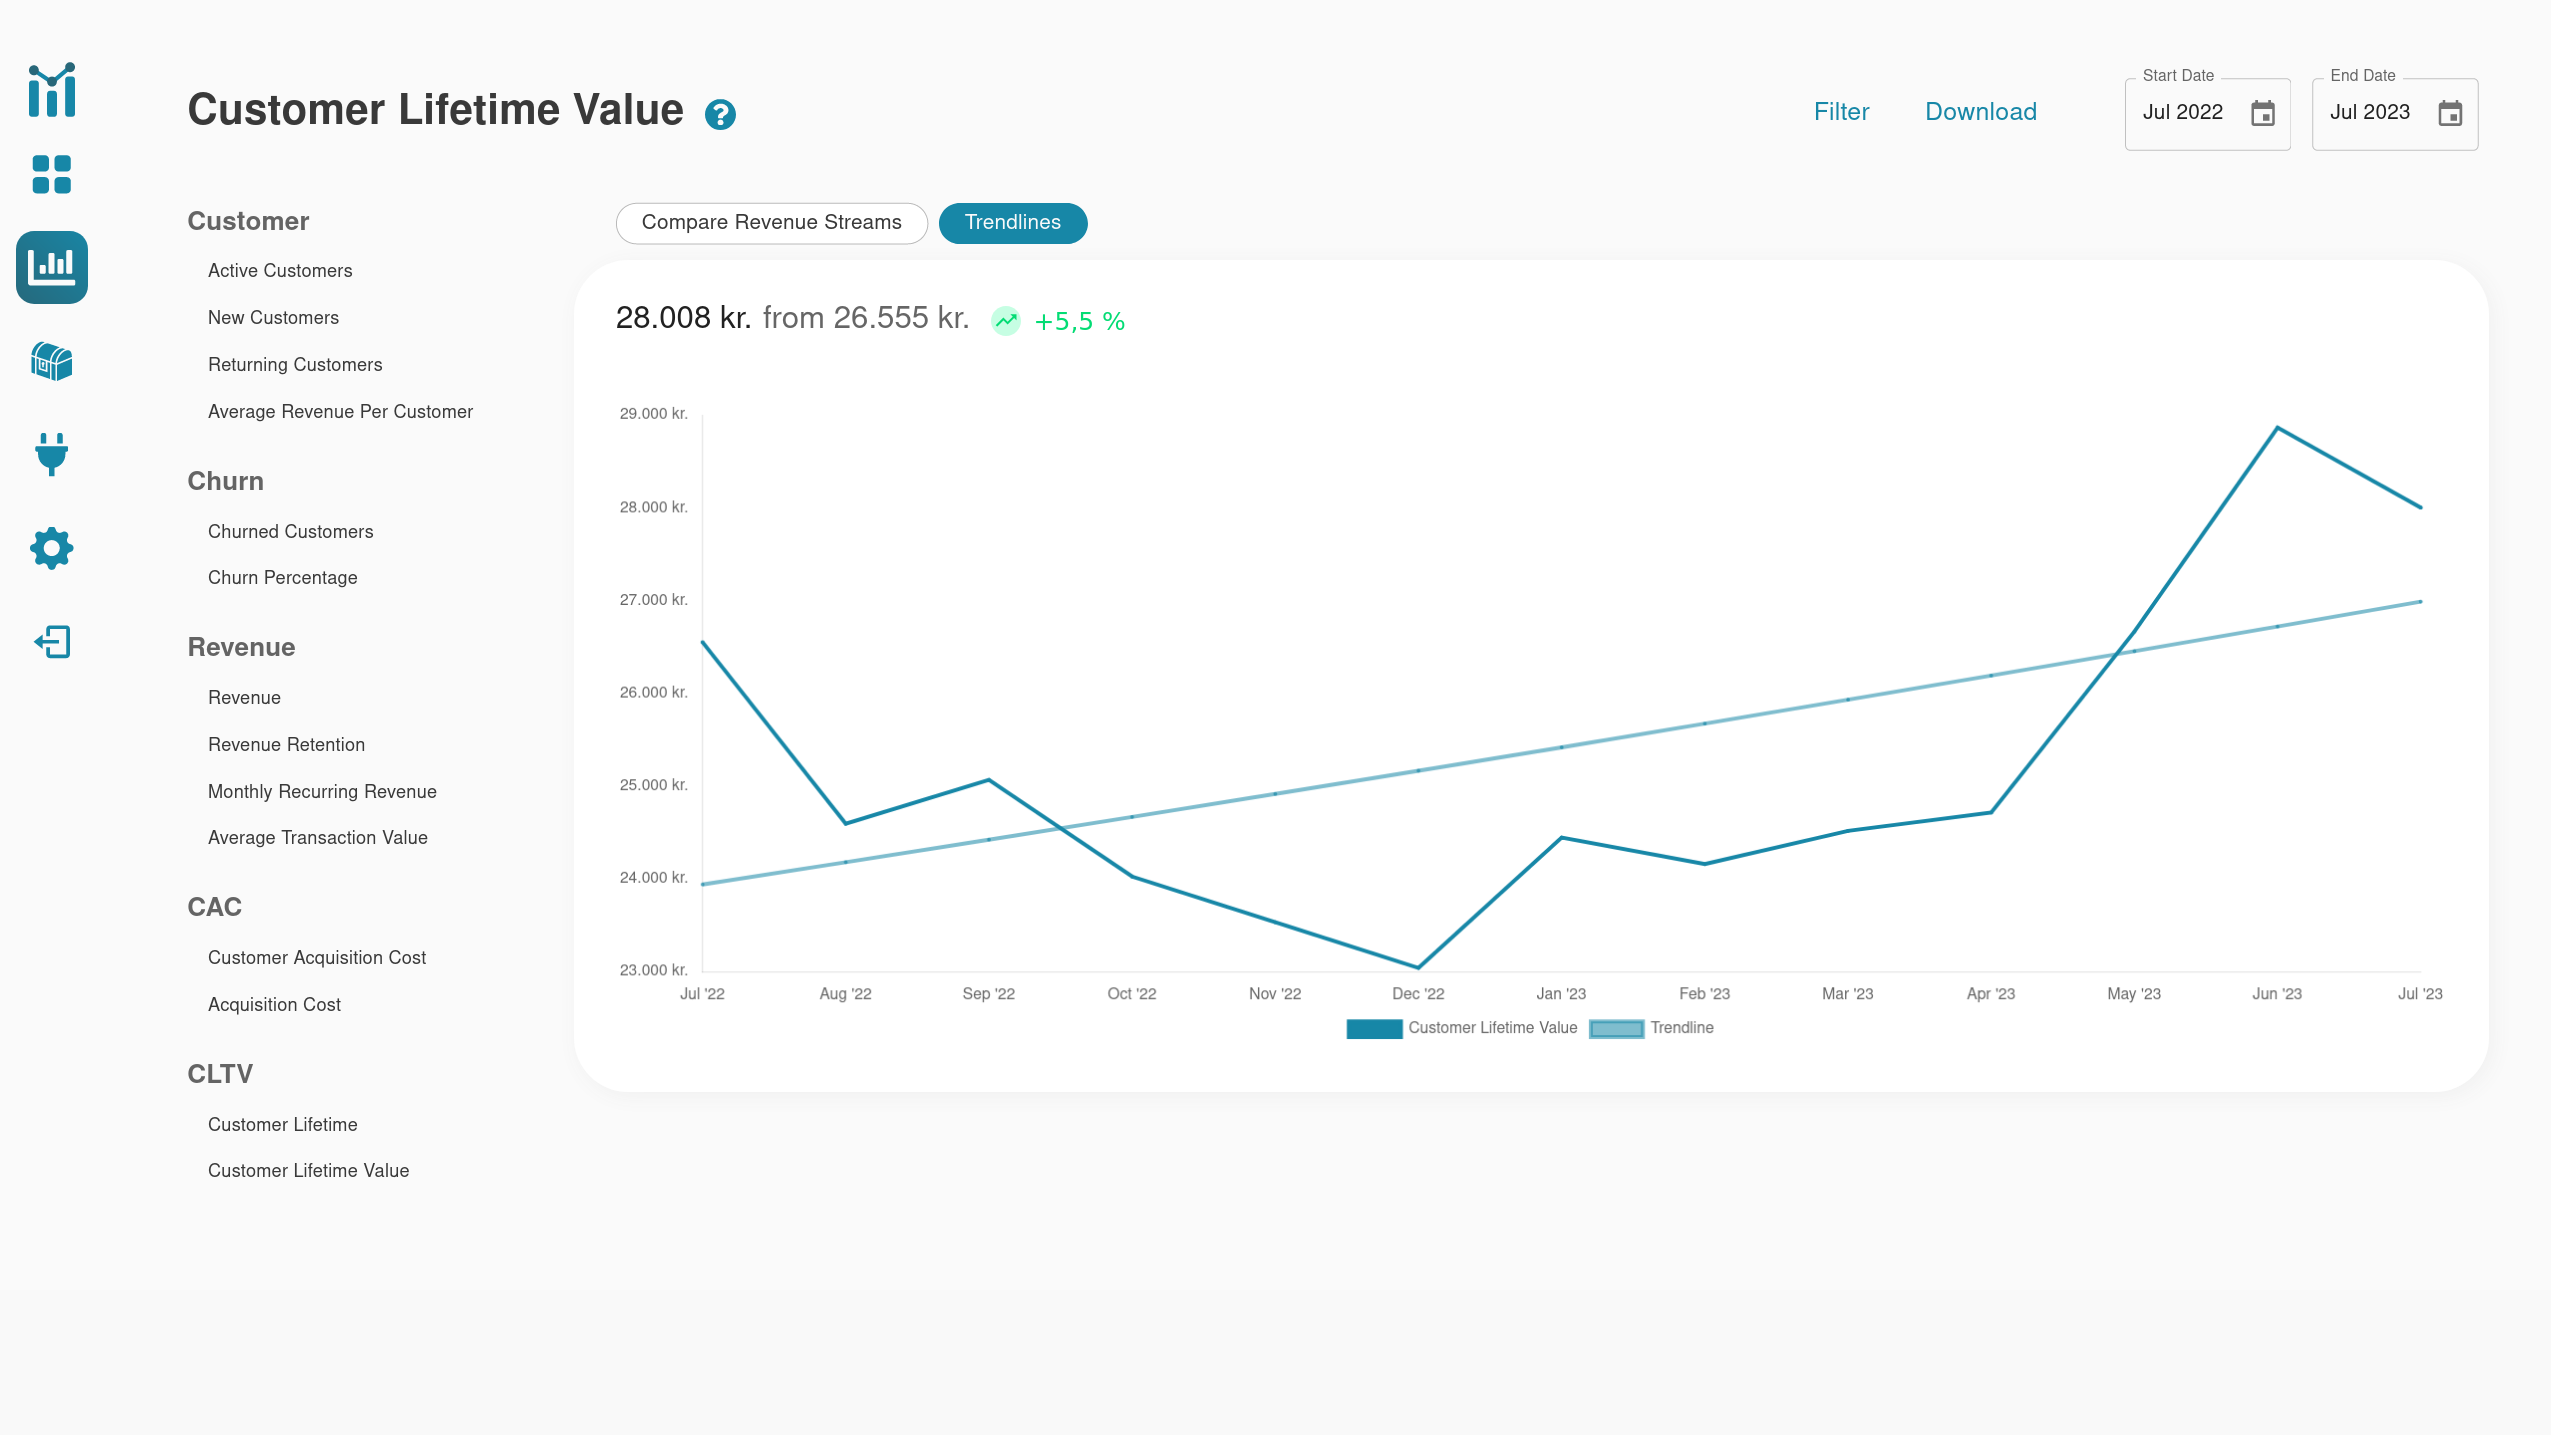This screenshot has height=1440, width=2560.
Task: Select the active bar chart analytics icon
Action: pyautogui.click(x=51, y=267)
